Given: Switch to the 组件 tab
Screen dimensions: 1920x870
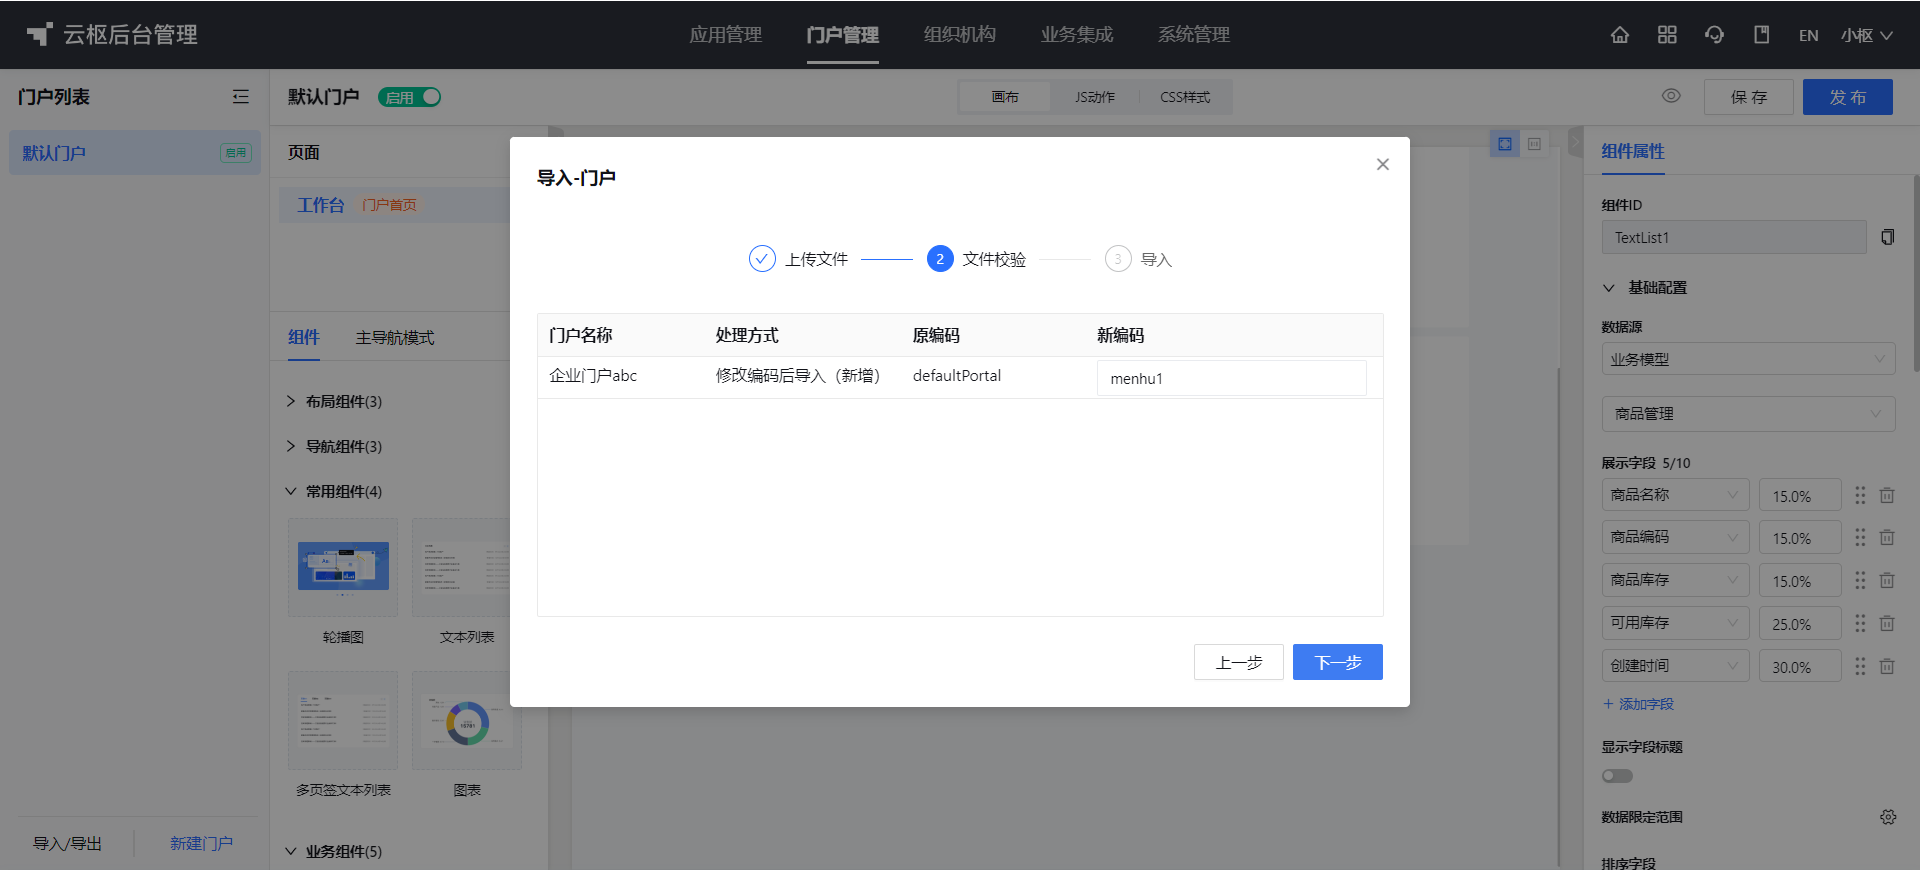Looking at the screenshot, I should coord(304,337).
